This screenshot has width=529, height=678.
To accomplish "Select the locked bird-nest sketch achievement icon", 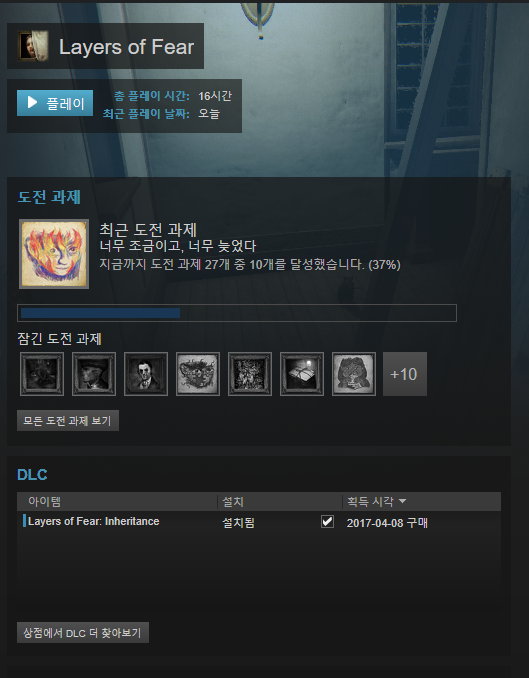I will 198,374.
